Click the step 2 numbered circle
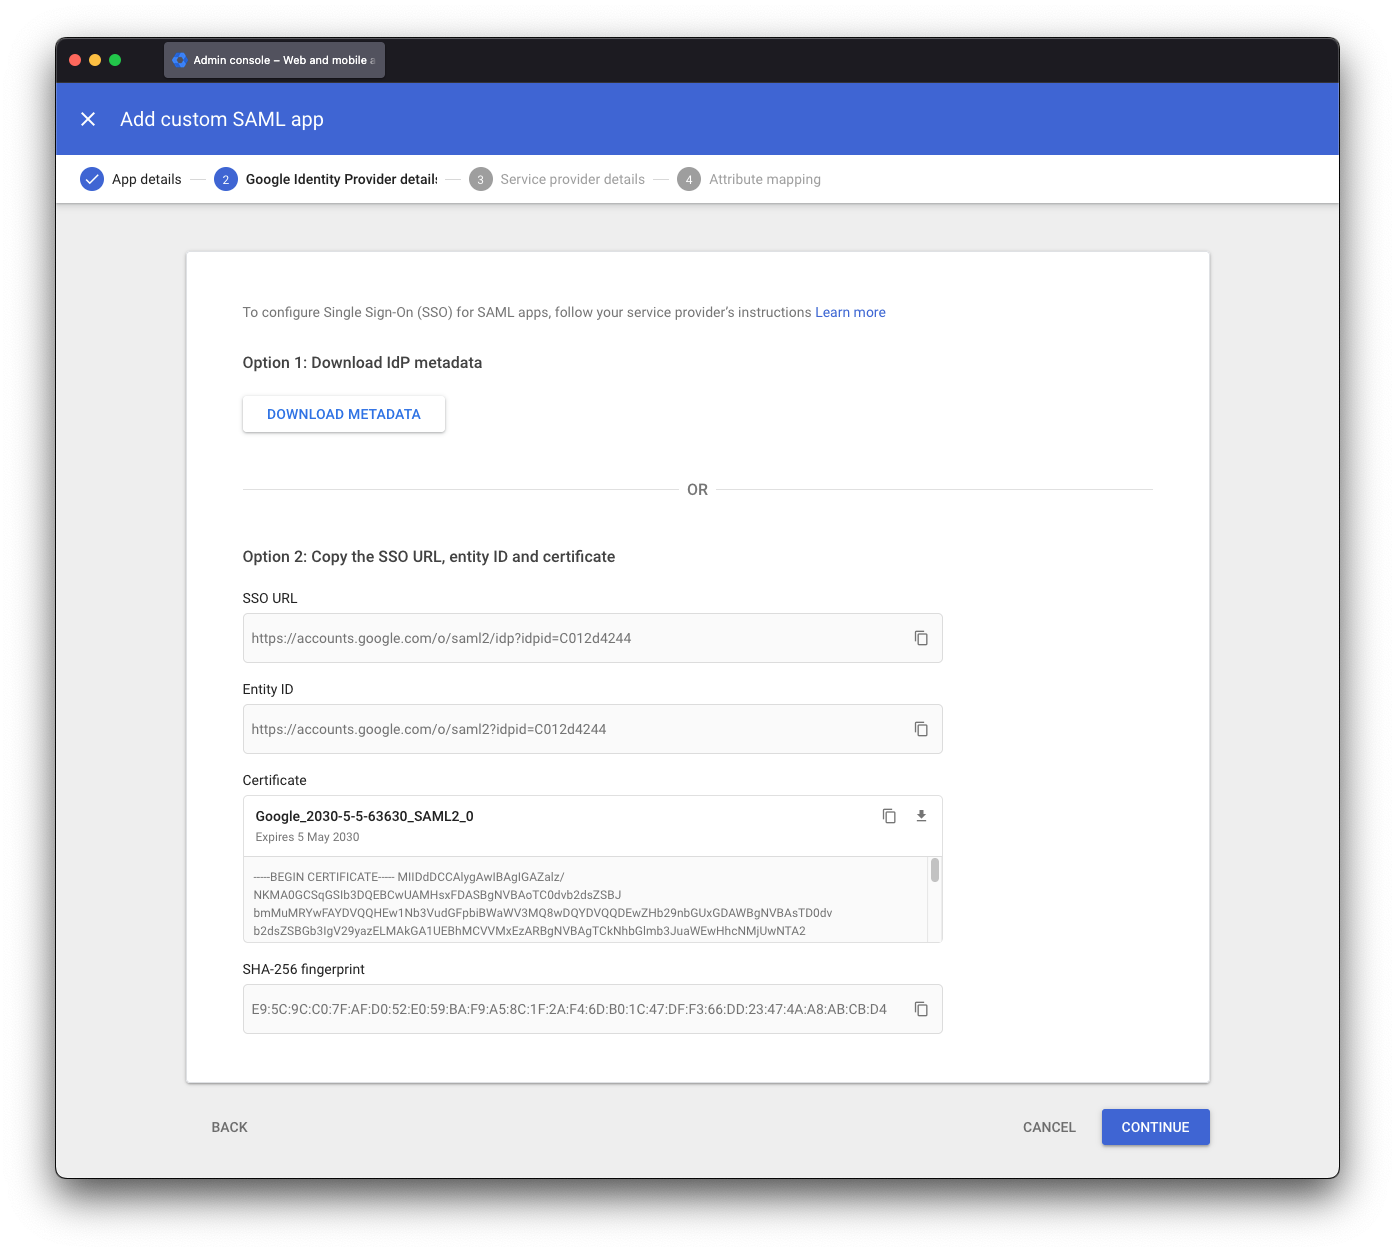 [x=225, y=179]
